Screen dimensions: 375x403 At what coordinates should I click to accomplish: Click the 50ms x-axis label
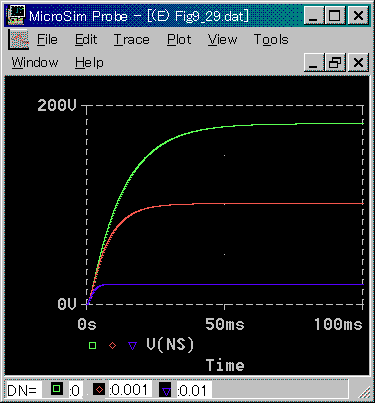225,324
